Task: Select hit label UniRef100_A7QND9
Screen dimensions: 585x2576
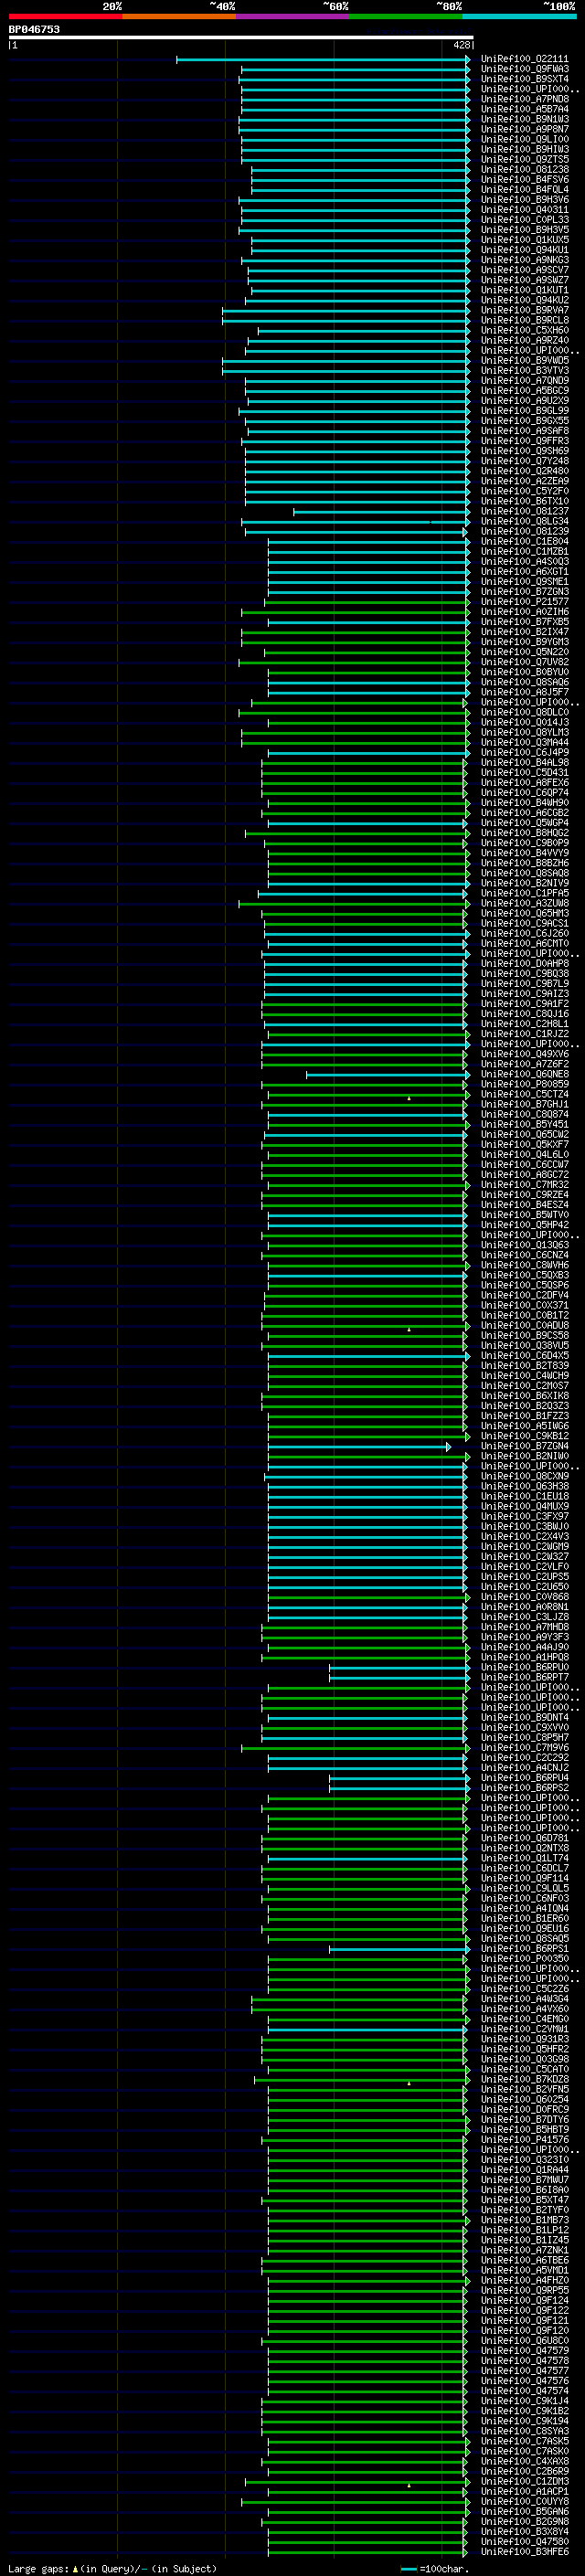Action: pos(524,380)
